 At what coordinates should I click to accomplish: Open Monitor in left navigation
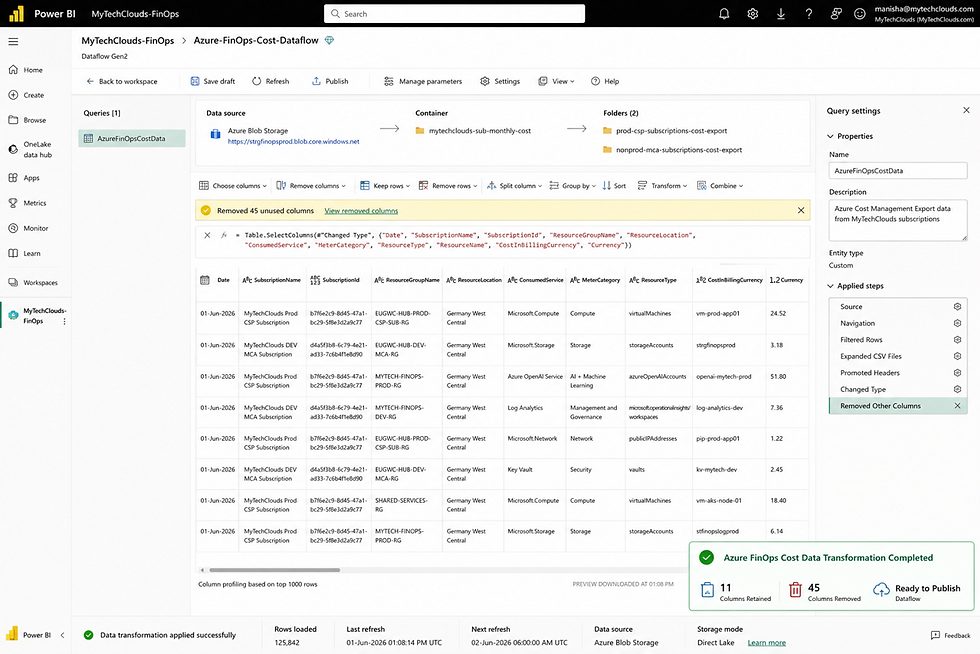[29, 228]
